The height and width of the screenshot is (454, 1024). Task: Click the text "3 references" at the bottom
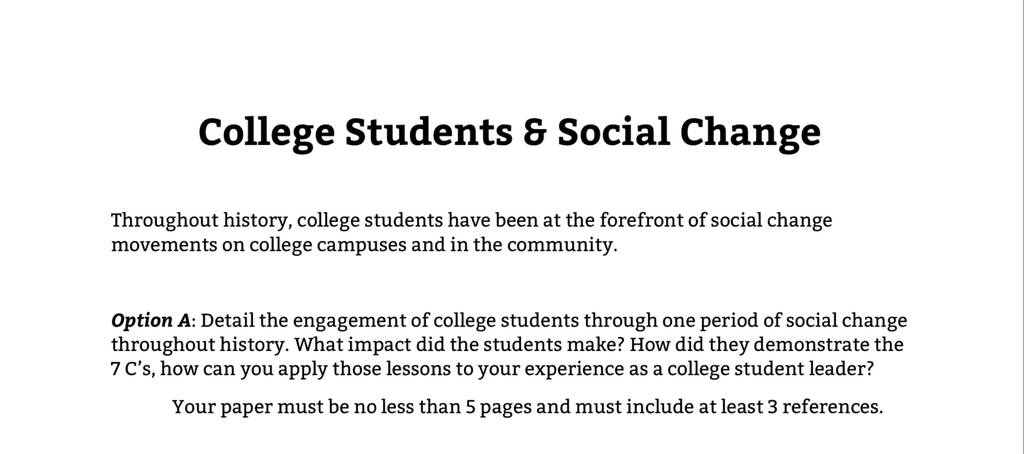point(825,407)
